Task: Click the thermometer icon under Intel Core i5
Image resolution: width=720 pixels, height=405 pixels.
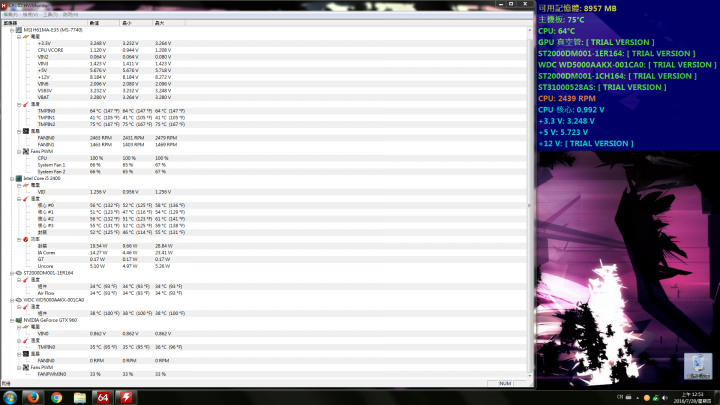Action: pyautogui.click(x=26, y=199)
